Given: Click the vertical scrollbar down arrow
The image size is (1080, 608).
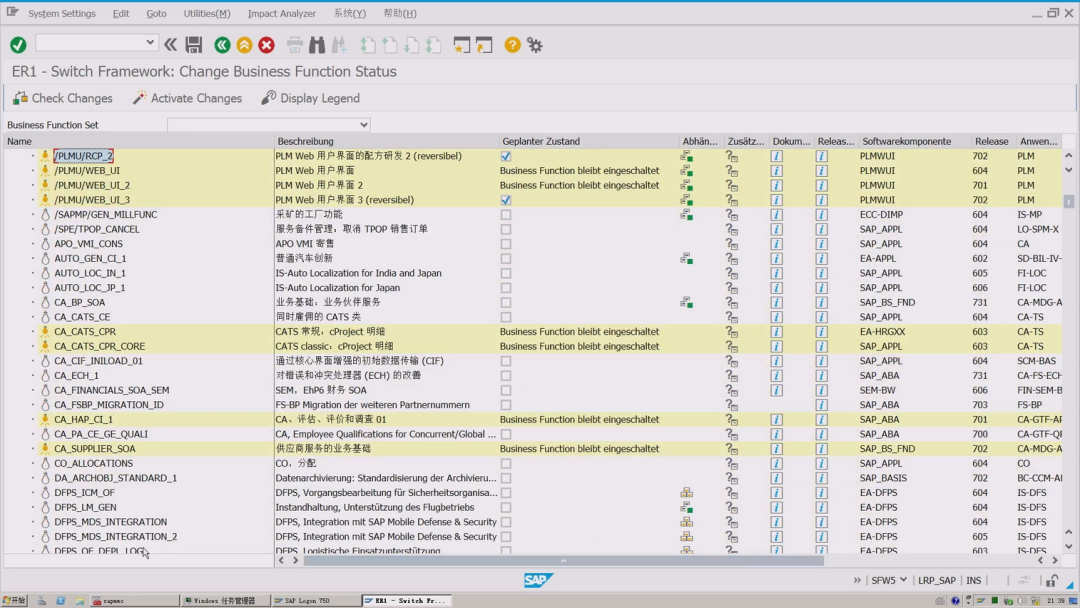Looking at the screenshot, I should pos(1068,547).
